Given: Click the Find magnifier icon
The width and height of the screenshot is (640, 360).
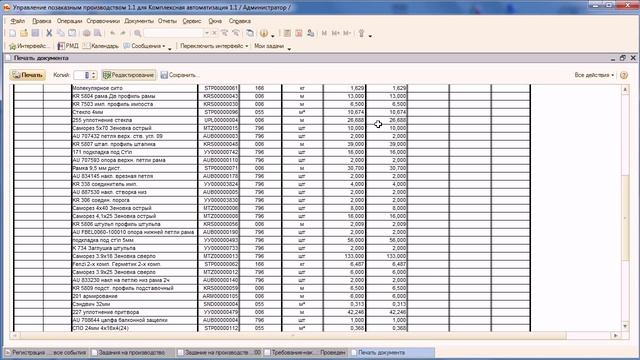Looking at the screenshot, I should (138, 33).
